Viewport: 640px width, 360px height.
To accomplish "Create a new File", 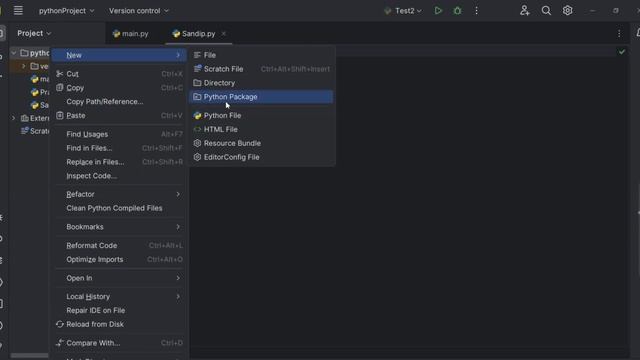I will pos(262,55).
